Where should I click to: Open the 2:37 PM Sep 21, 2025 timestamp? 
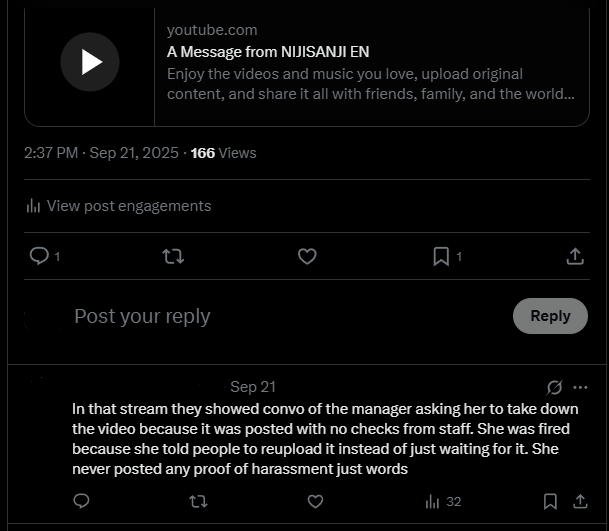pyautogui.click(x=101, y=153)
